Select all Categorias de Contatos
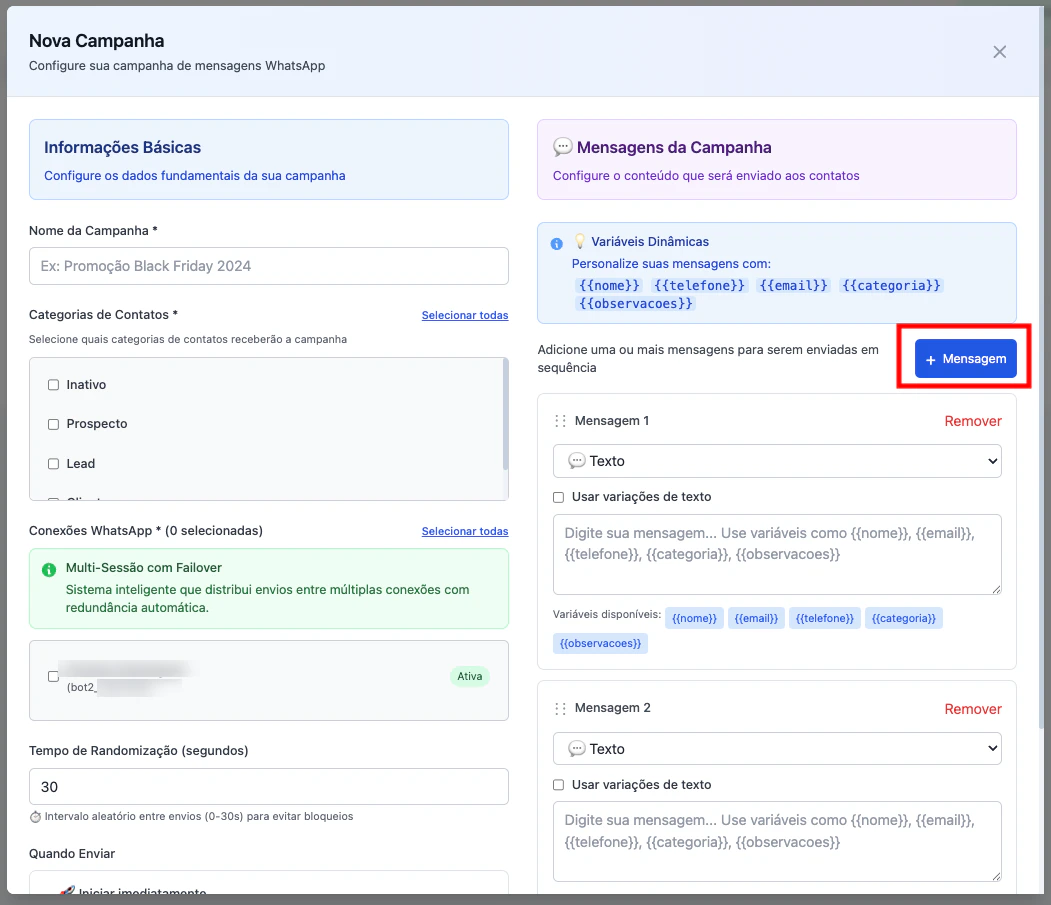Viewport: 1051px width, 905px height. [x=465, y=315]
